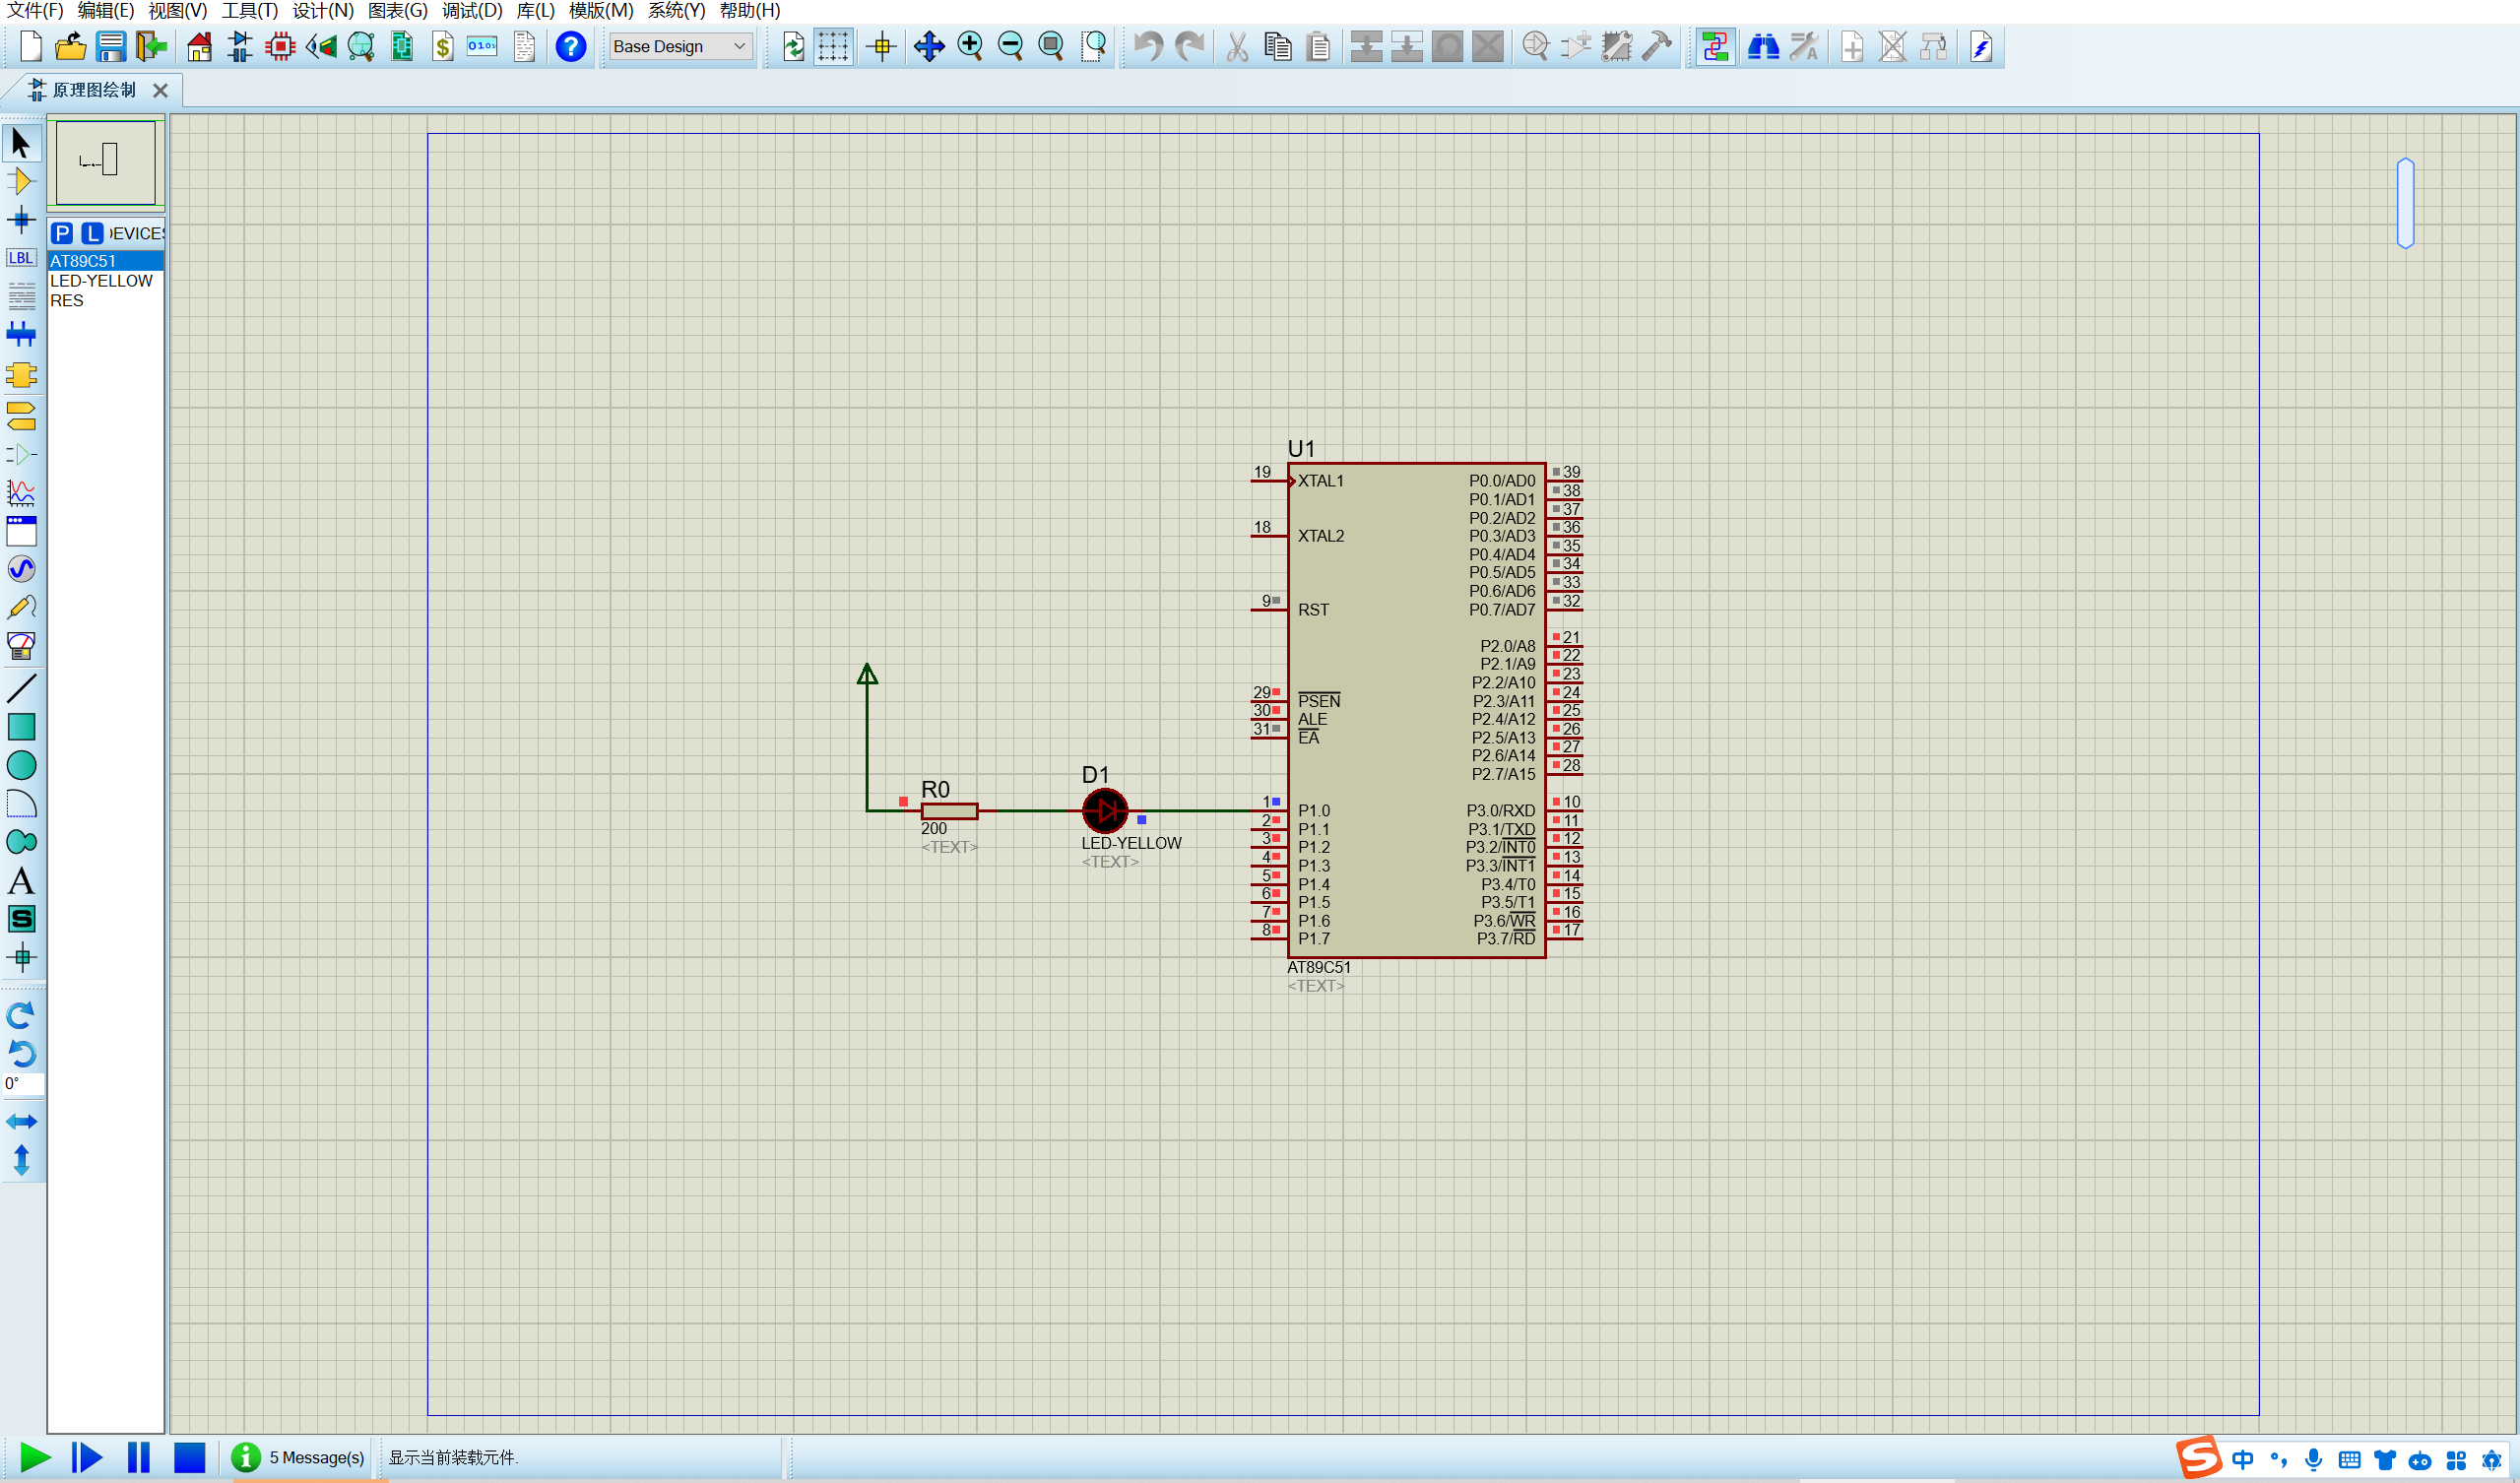Image resolution: width=2520 pixels, height=1483 pixels.
Task: Open the 文件(F) menu
Action: (35, 10)
